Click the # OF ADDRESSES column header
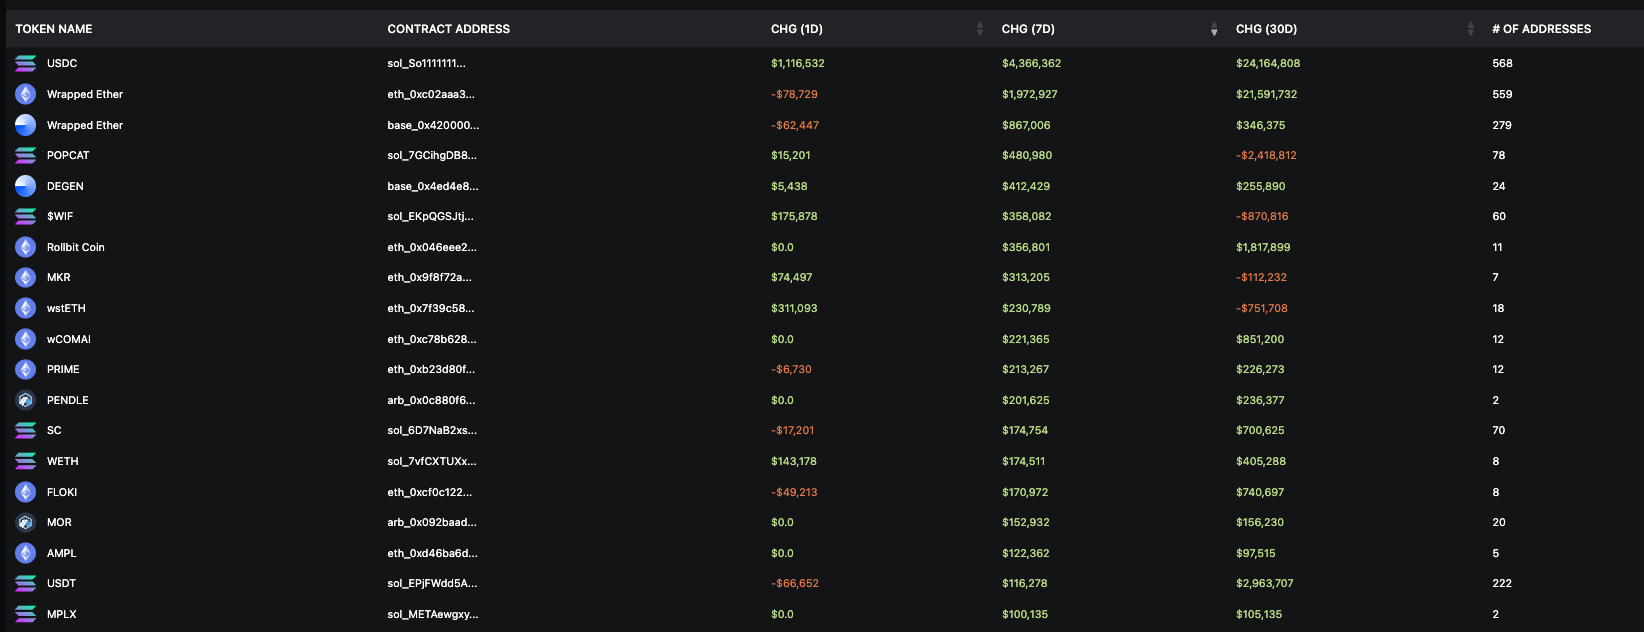Image resolution: width=1644 pixels, height=632 pixels. (1541, 29)
